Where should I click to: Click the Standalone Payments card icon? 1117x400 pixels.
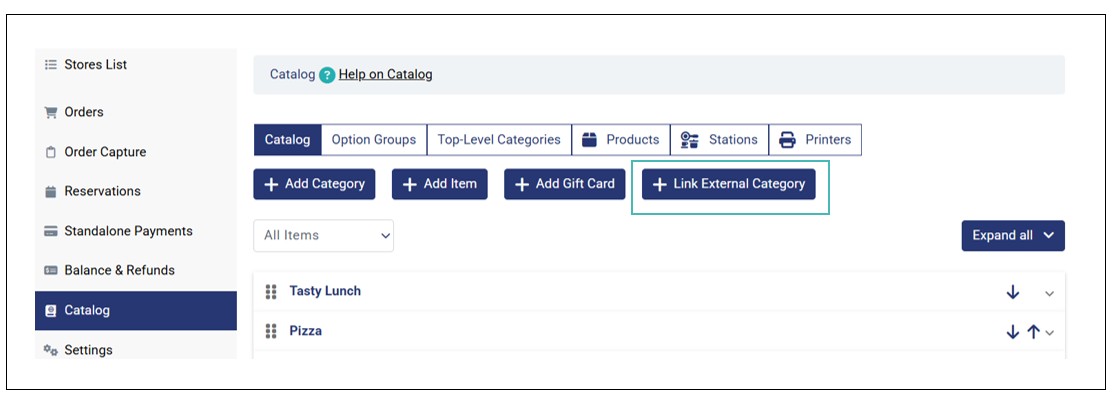(x=50, y=231)
